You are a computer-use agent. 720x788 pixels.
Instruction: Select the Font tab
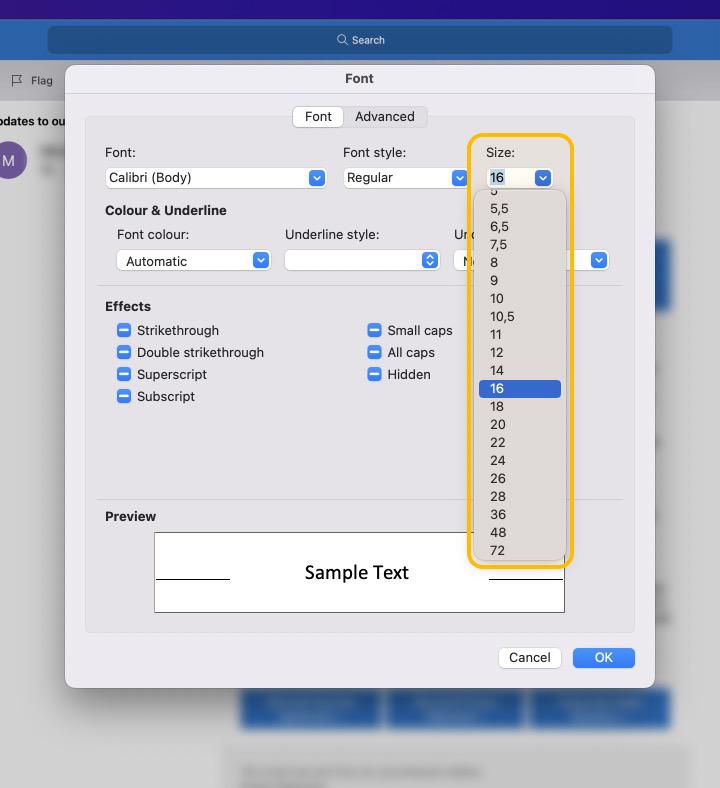(318, 116)
